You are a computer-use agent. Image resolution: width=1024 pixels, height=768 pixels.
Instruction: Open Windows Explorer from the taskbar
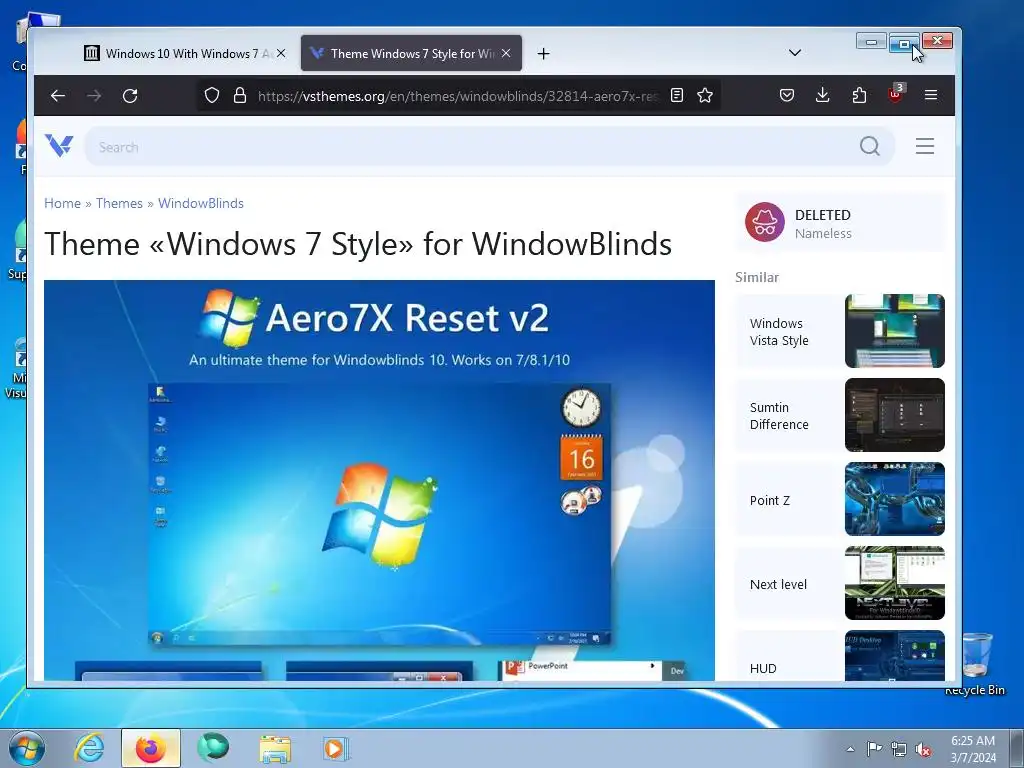tap(275, 748)
